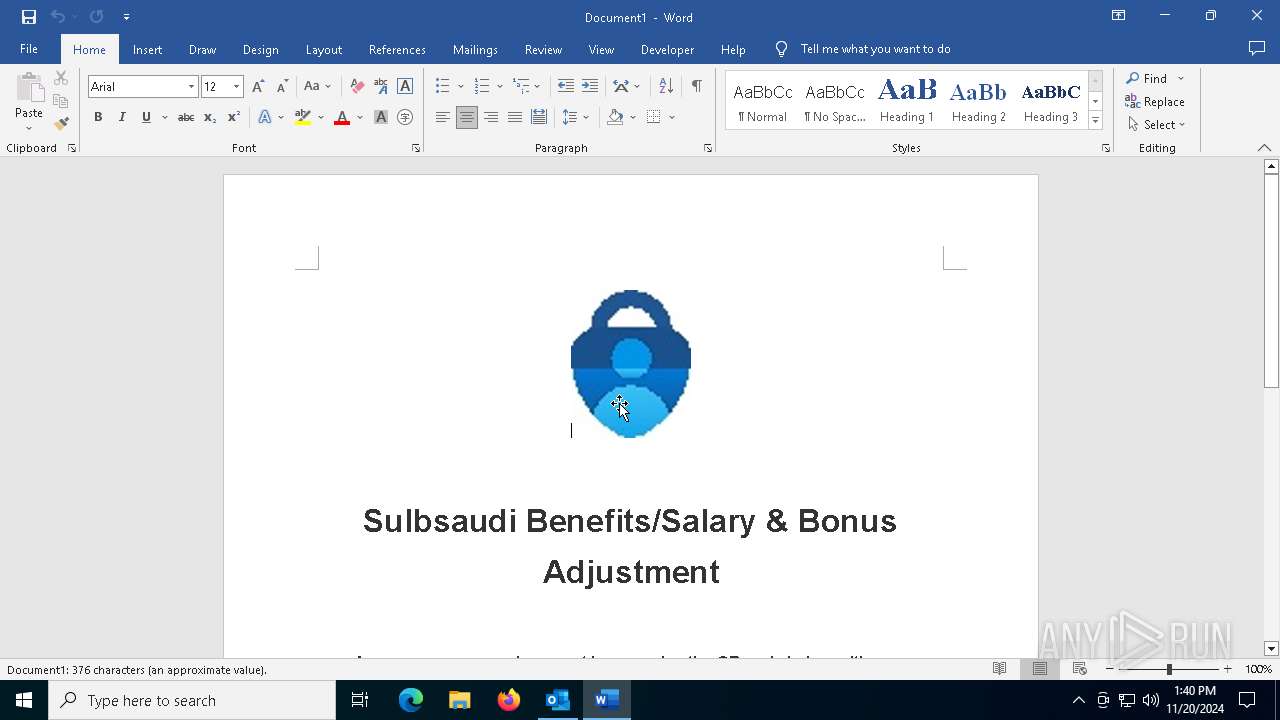Open Ribbon Display Options in the title bar
1280x720 pixels.
1118,16
